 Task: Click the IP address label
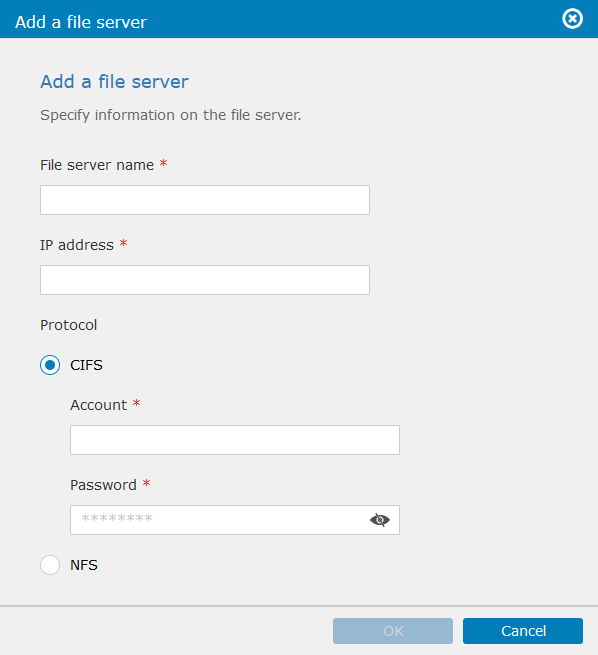77,245
